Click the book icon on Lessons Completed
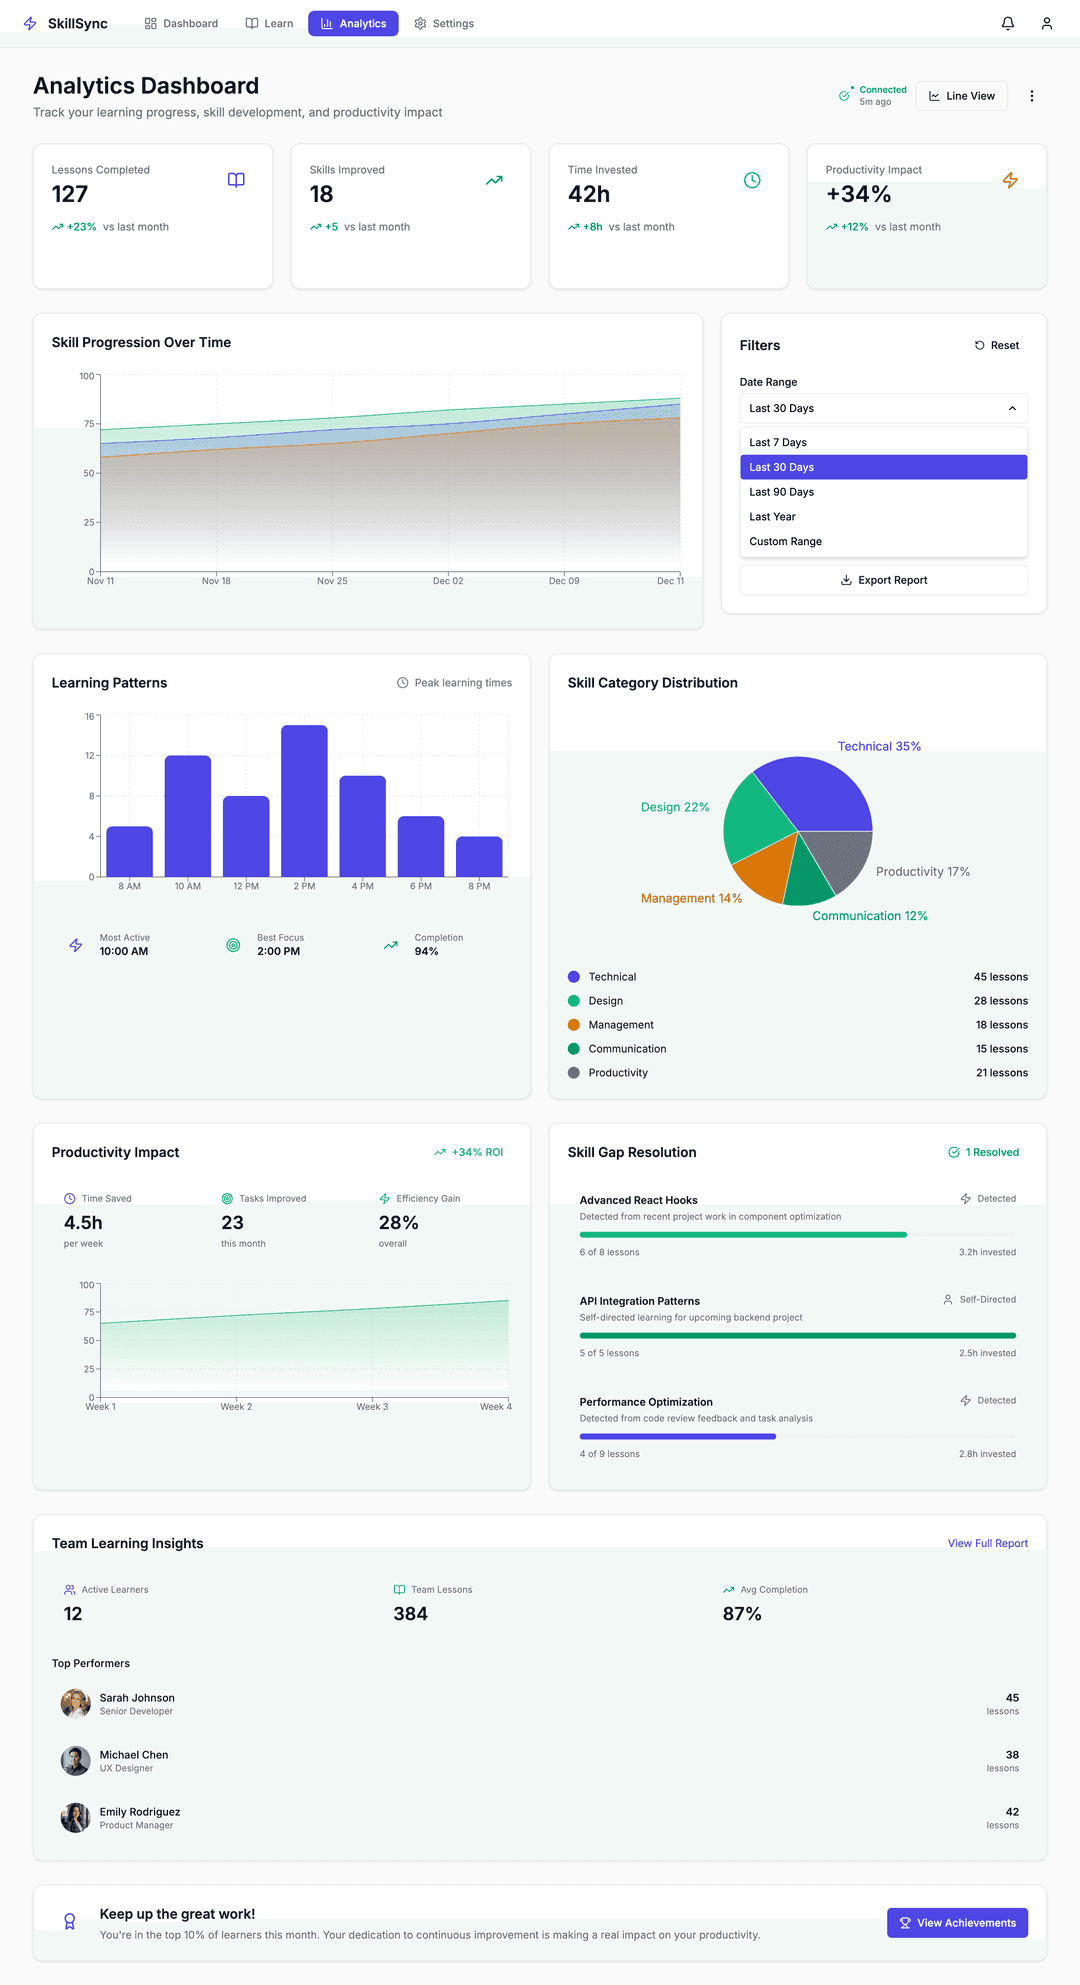The height and width of the screenshot is (1985, 1080). pos(236,180)
